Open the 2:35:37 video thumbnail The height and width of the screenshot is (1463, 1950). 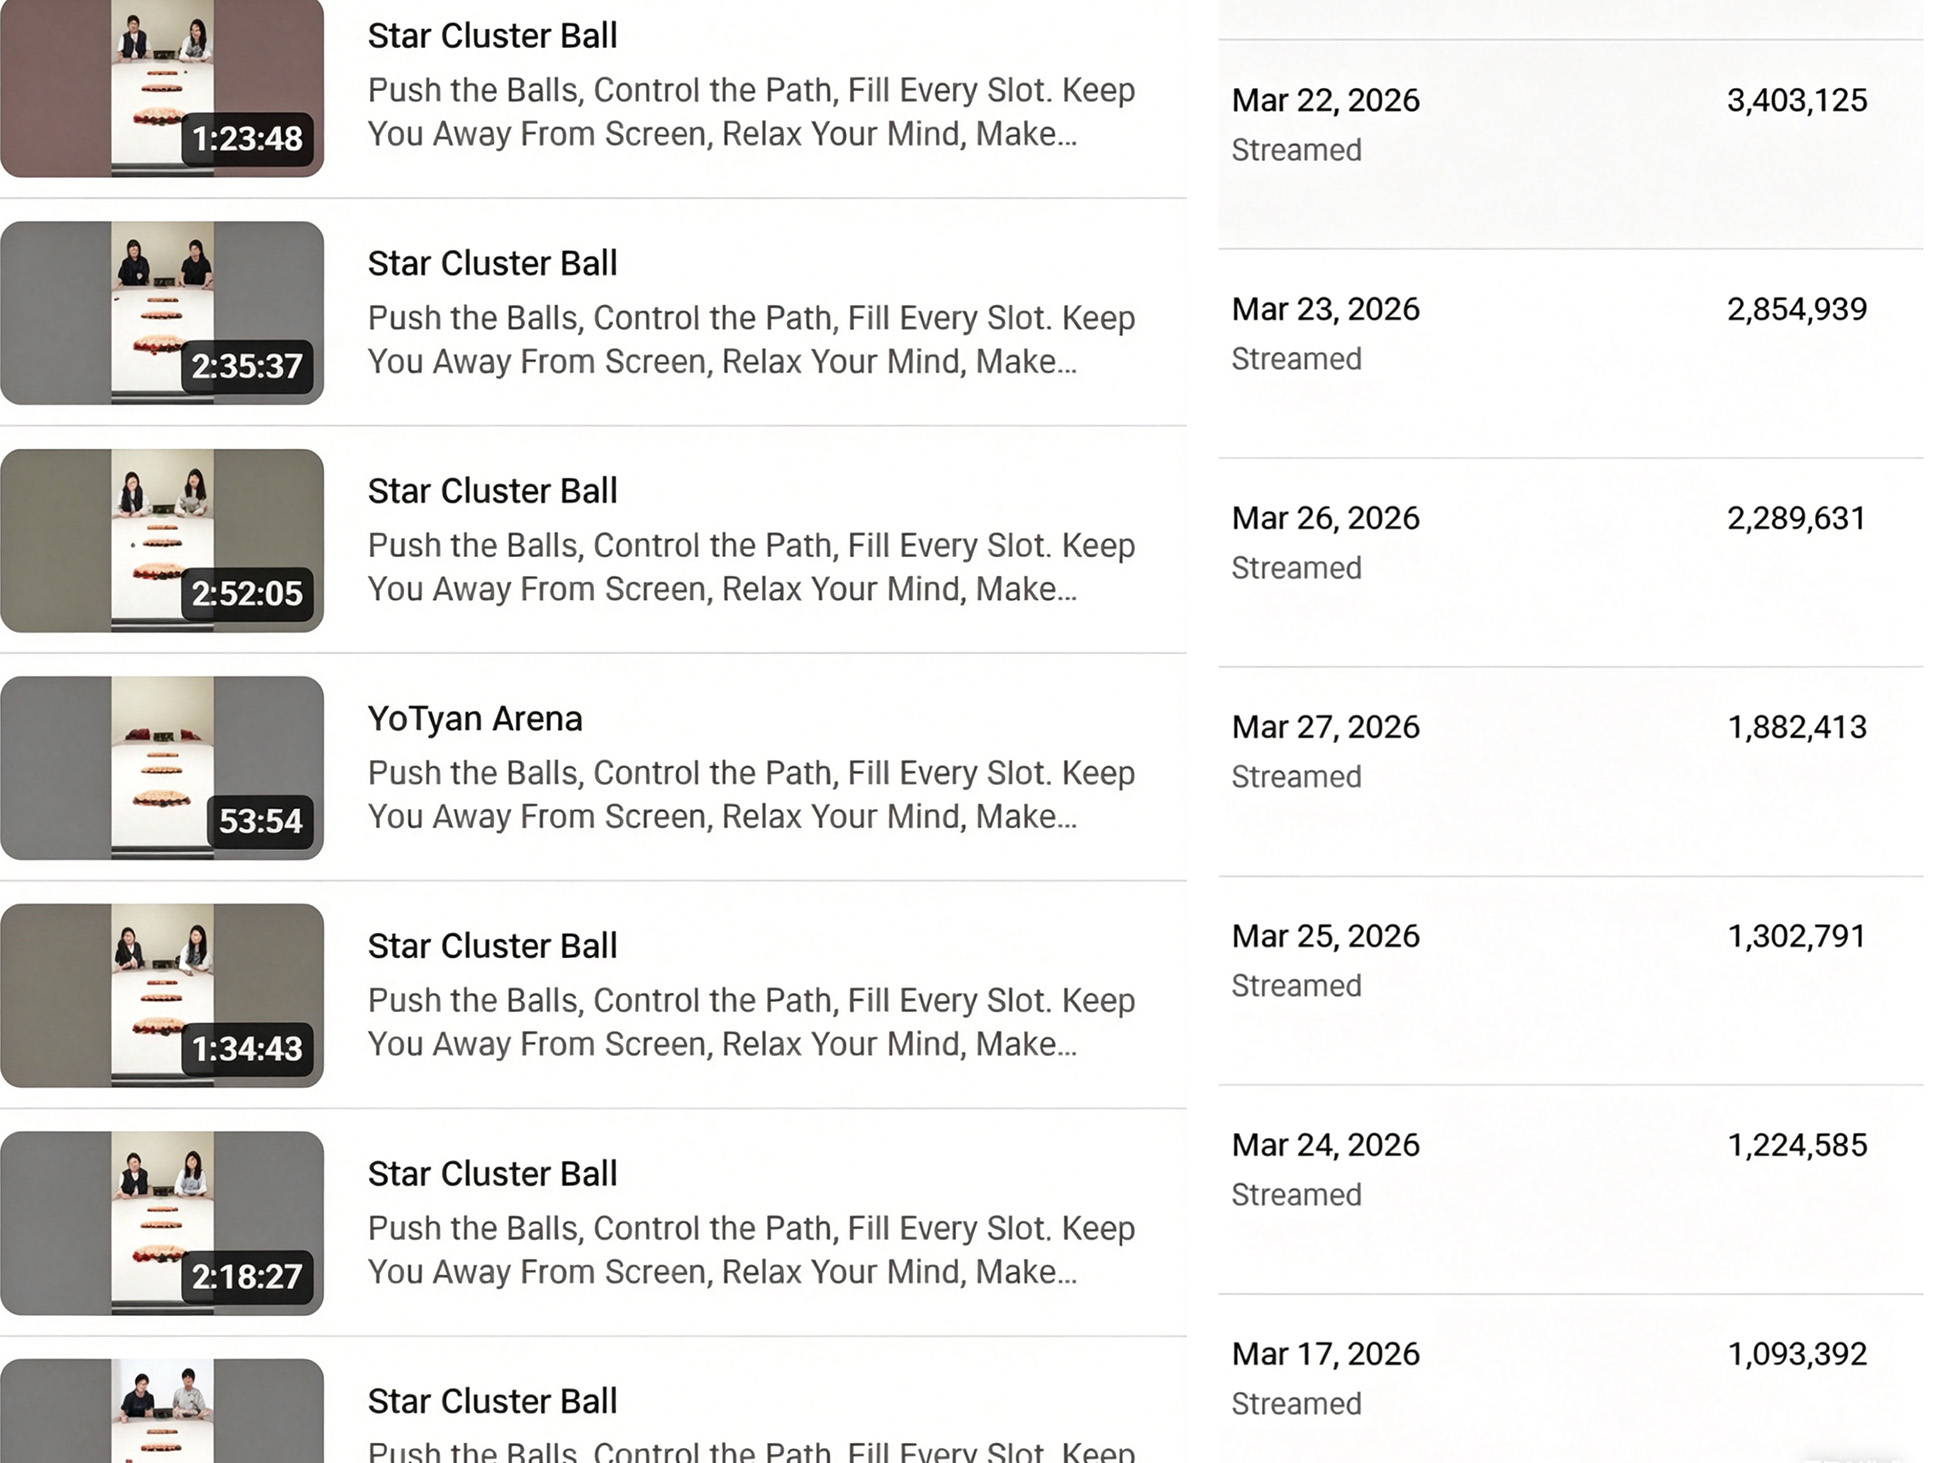[162, 313]
